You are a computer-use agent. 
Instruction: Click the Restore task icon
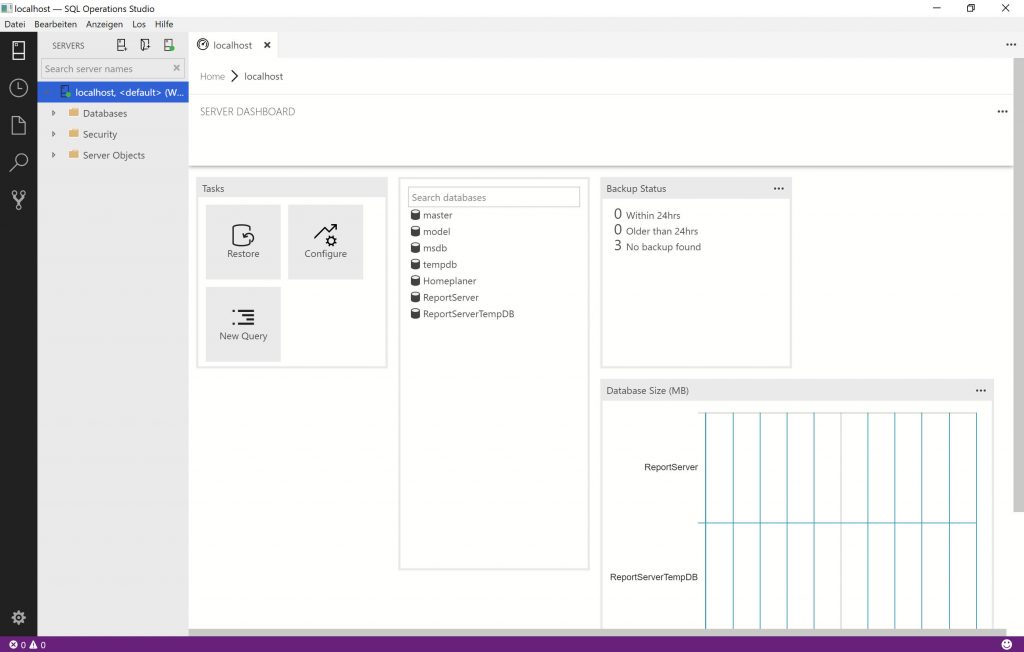243,242
